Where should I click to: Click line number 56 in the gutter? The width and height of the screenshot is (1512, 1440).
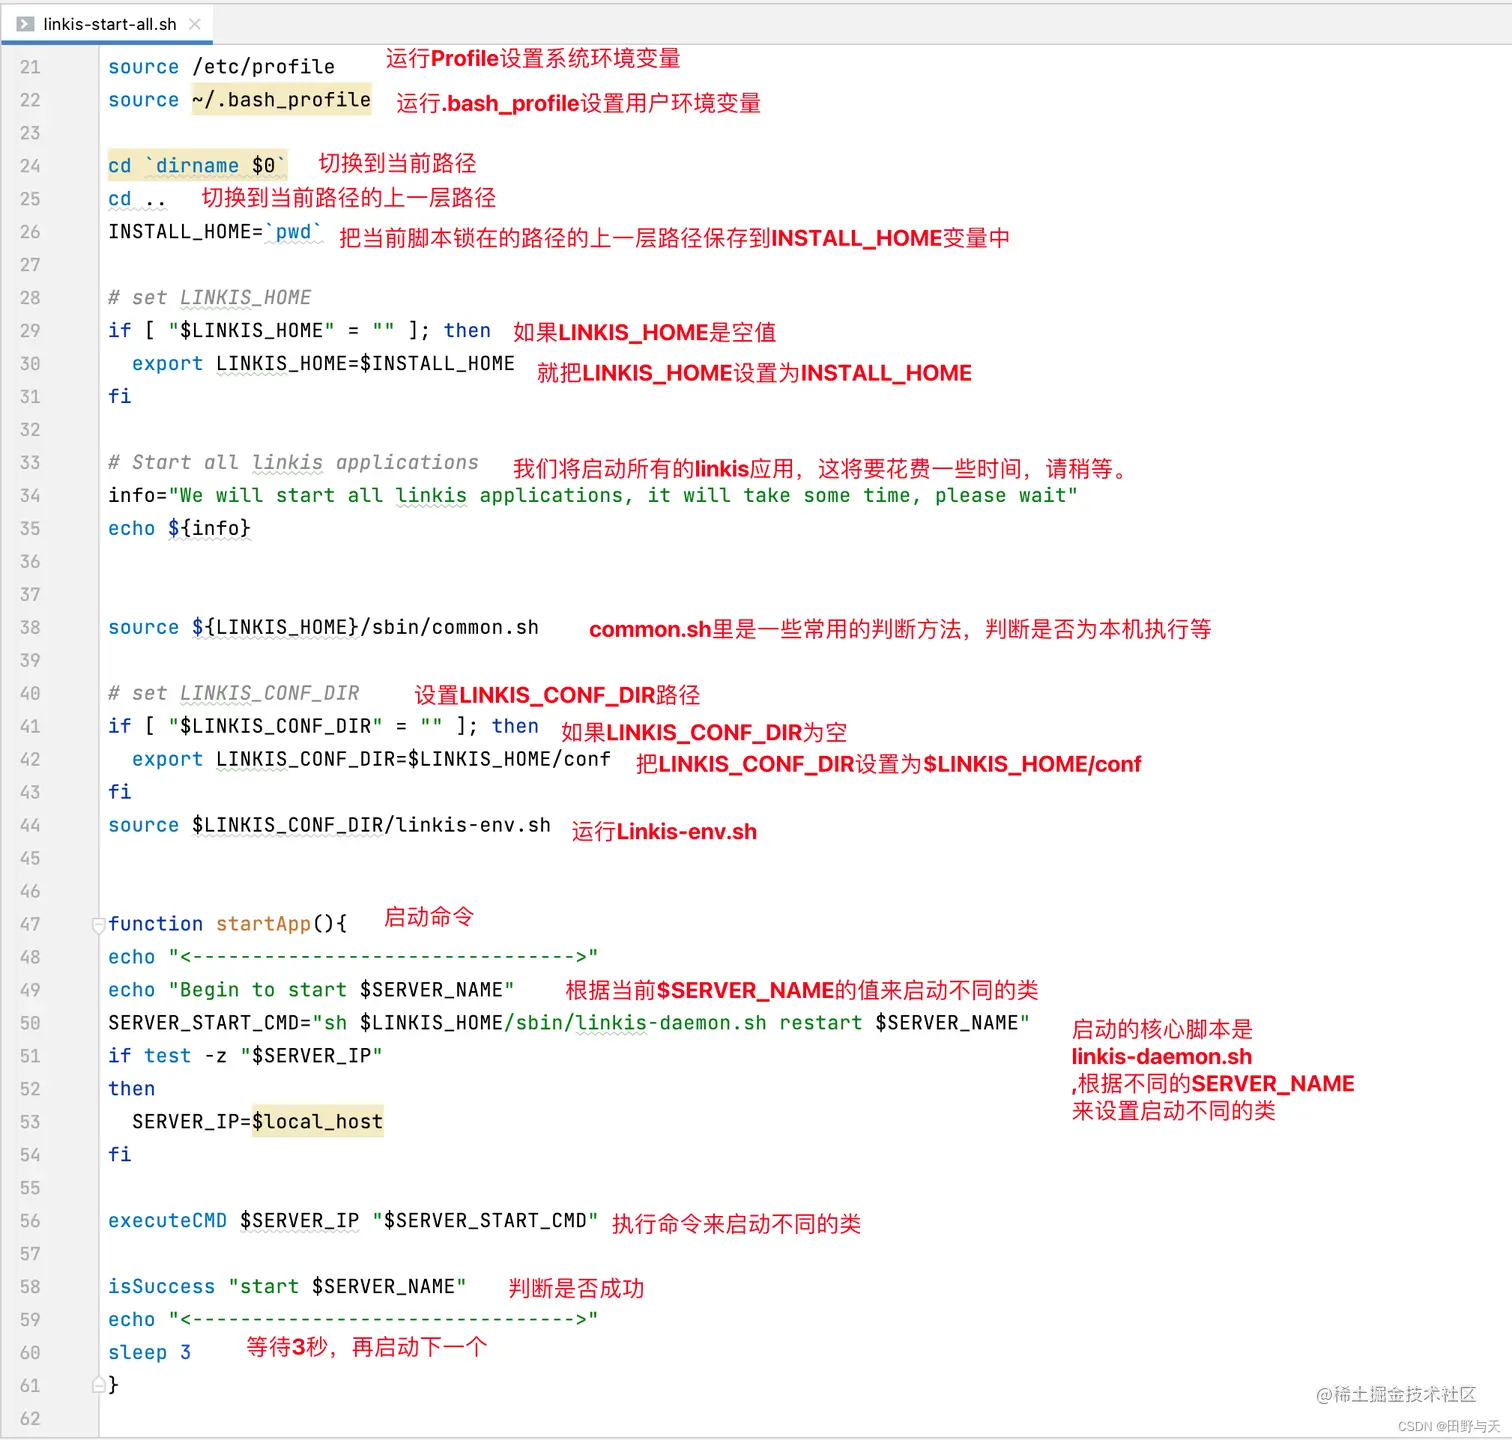(30, 1222)
